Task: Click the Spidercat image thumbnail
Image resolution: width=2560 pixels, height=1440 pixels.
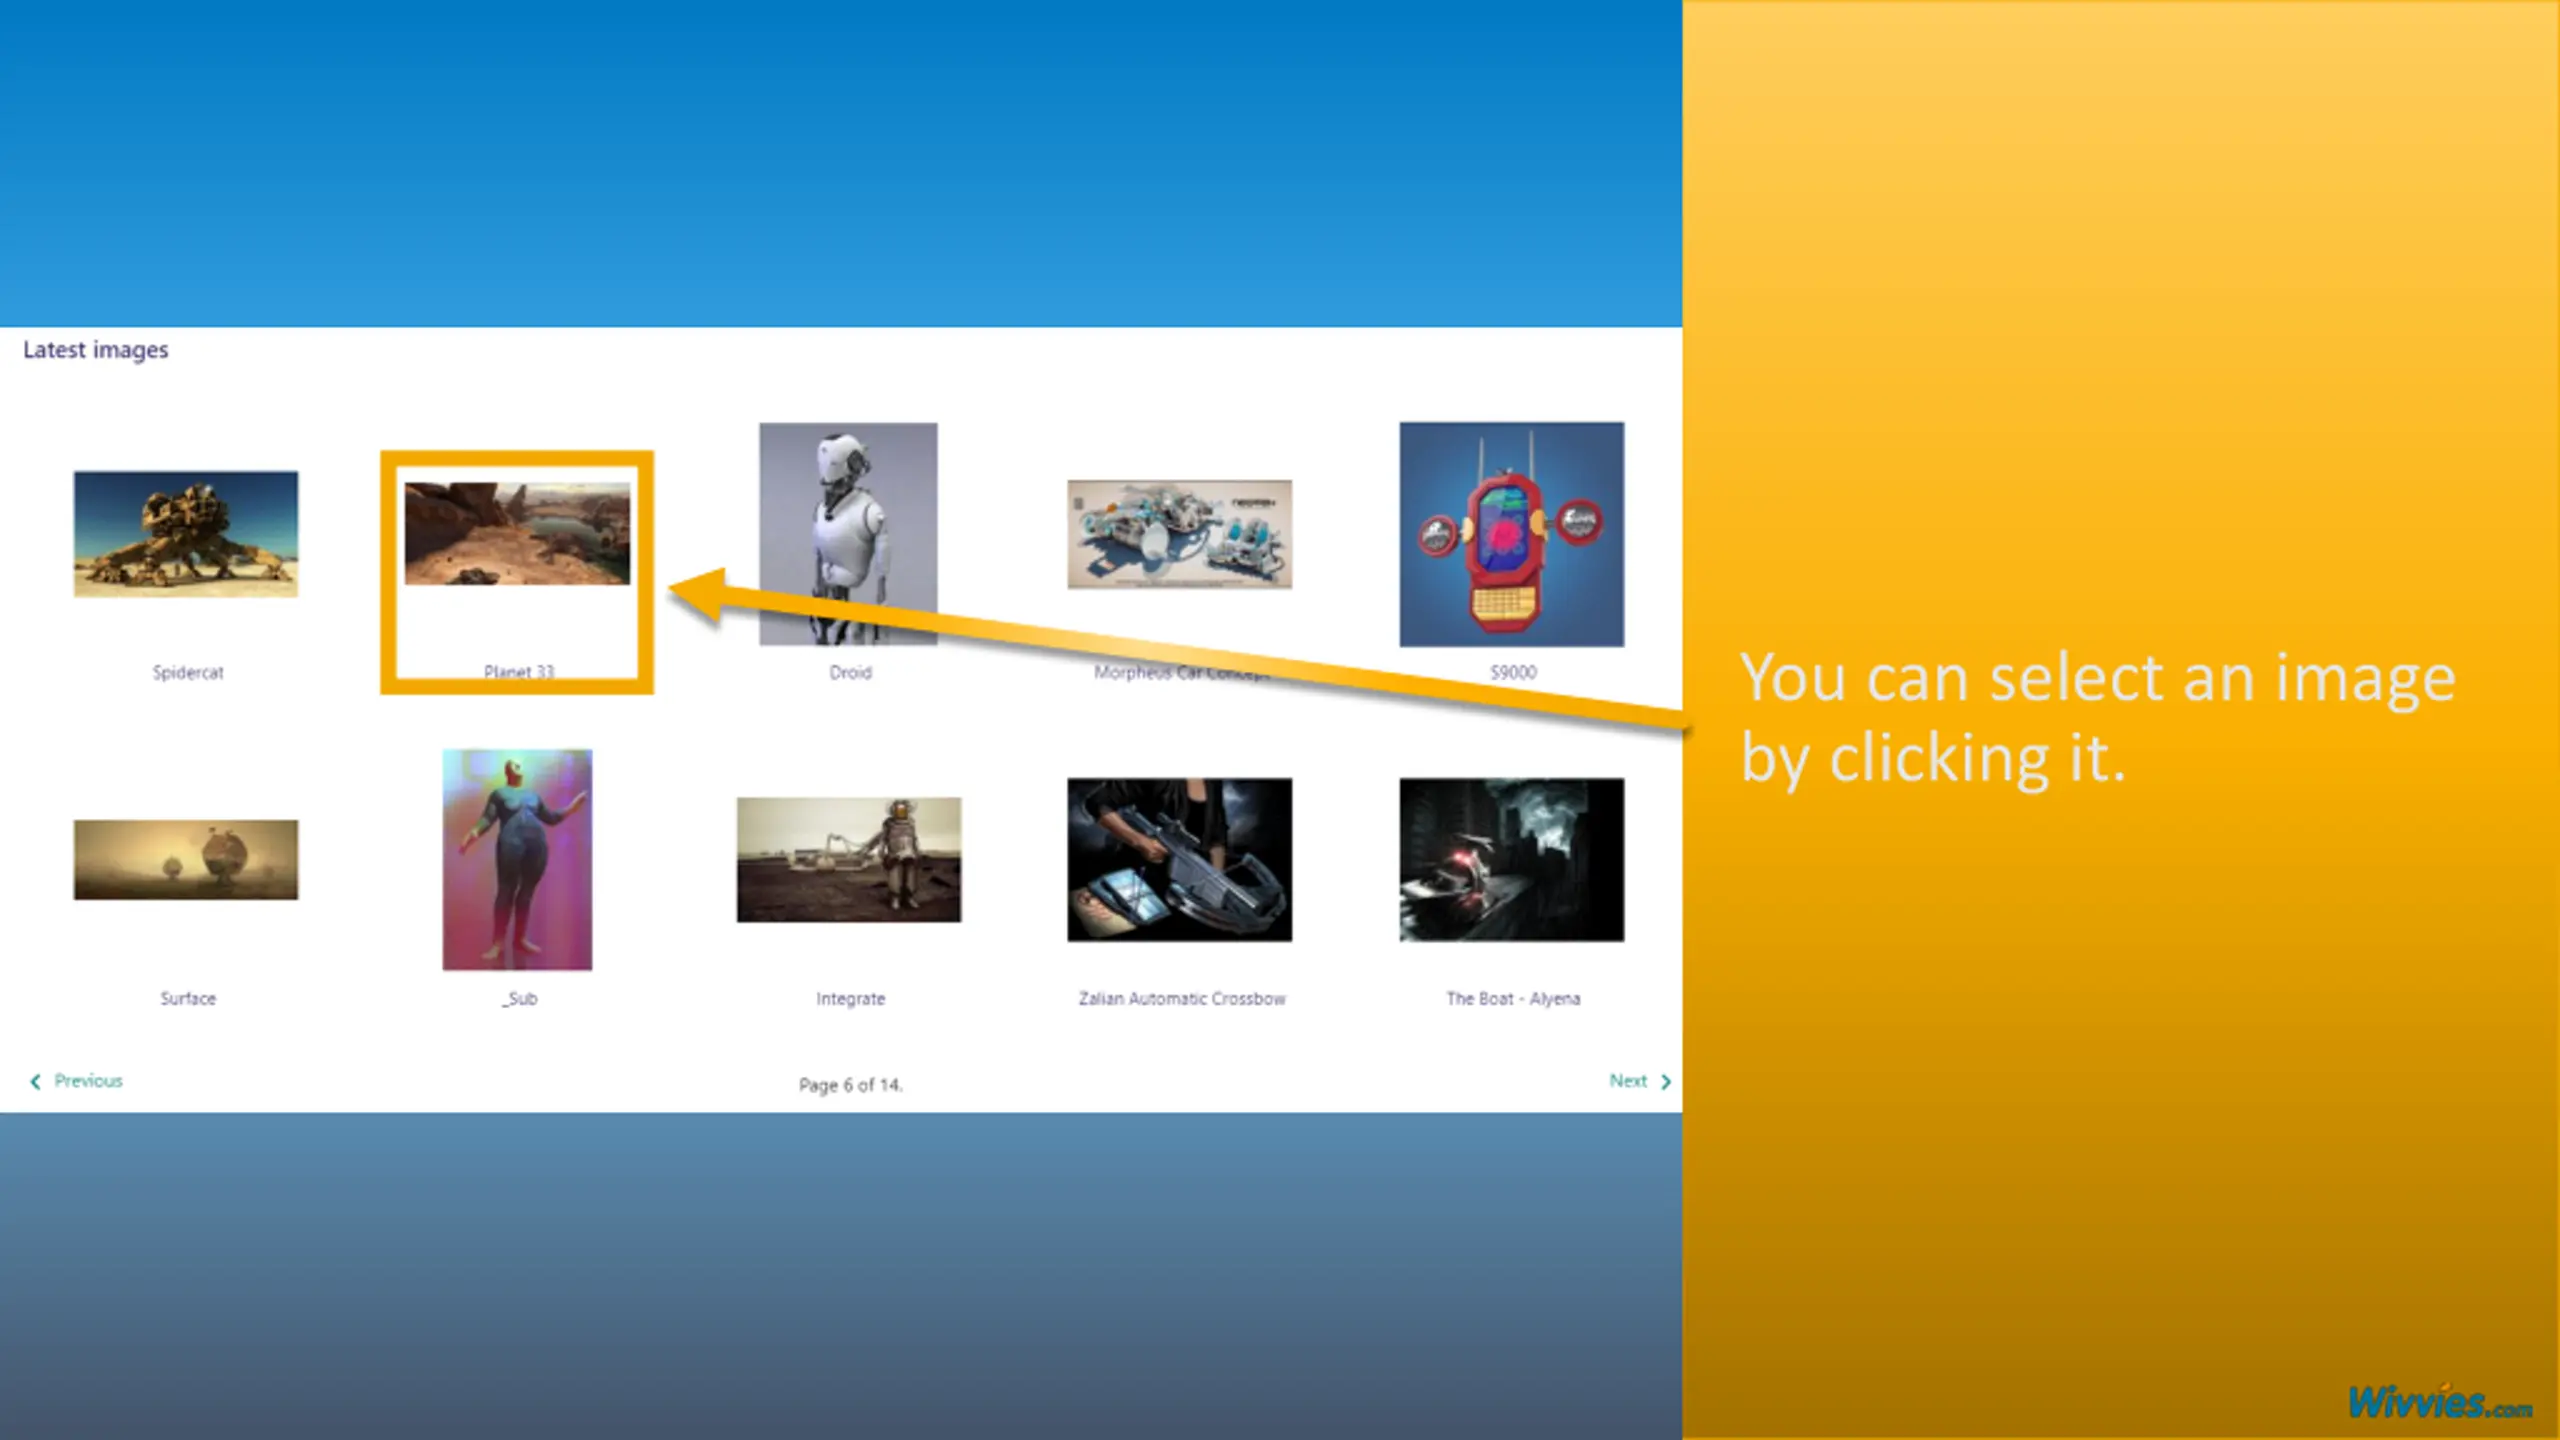Action: pyautogui.click(x=186, y=534)
